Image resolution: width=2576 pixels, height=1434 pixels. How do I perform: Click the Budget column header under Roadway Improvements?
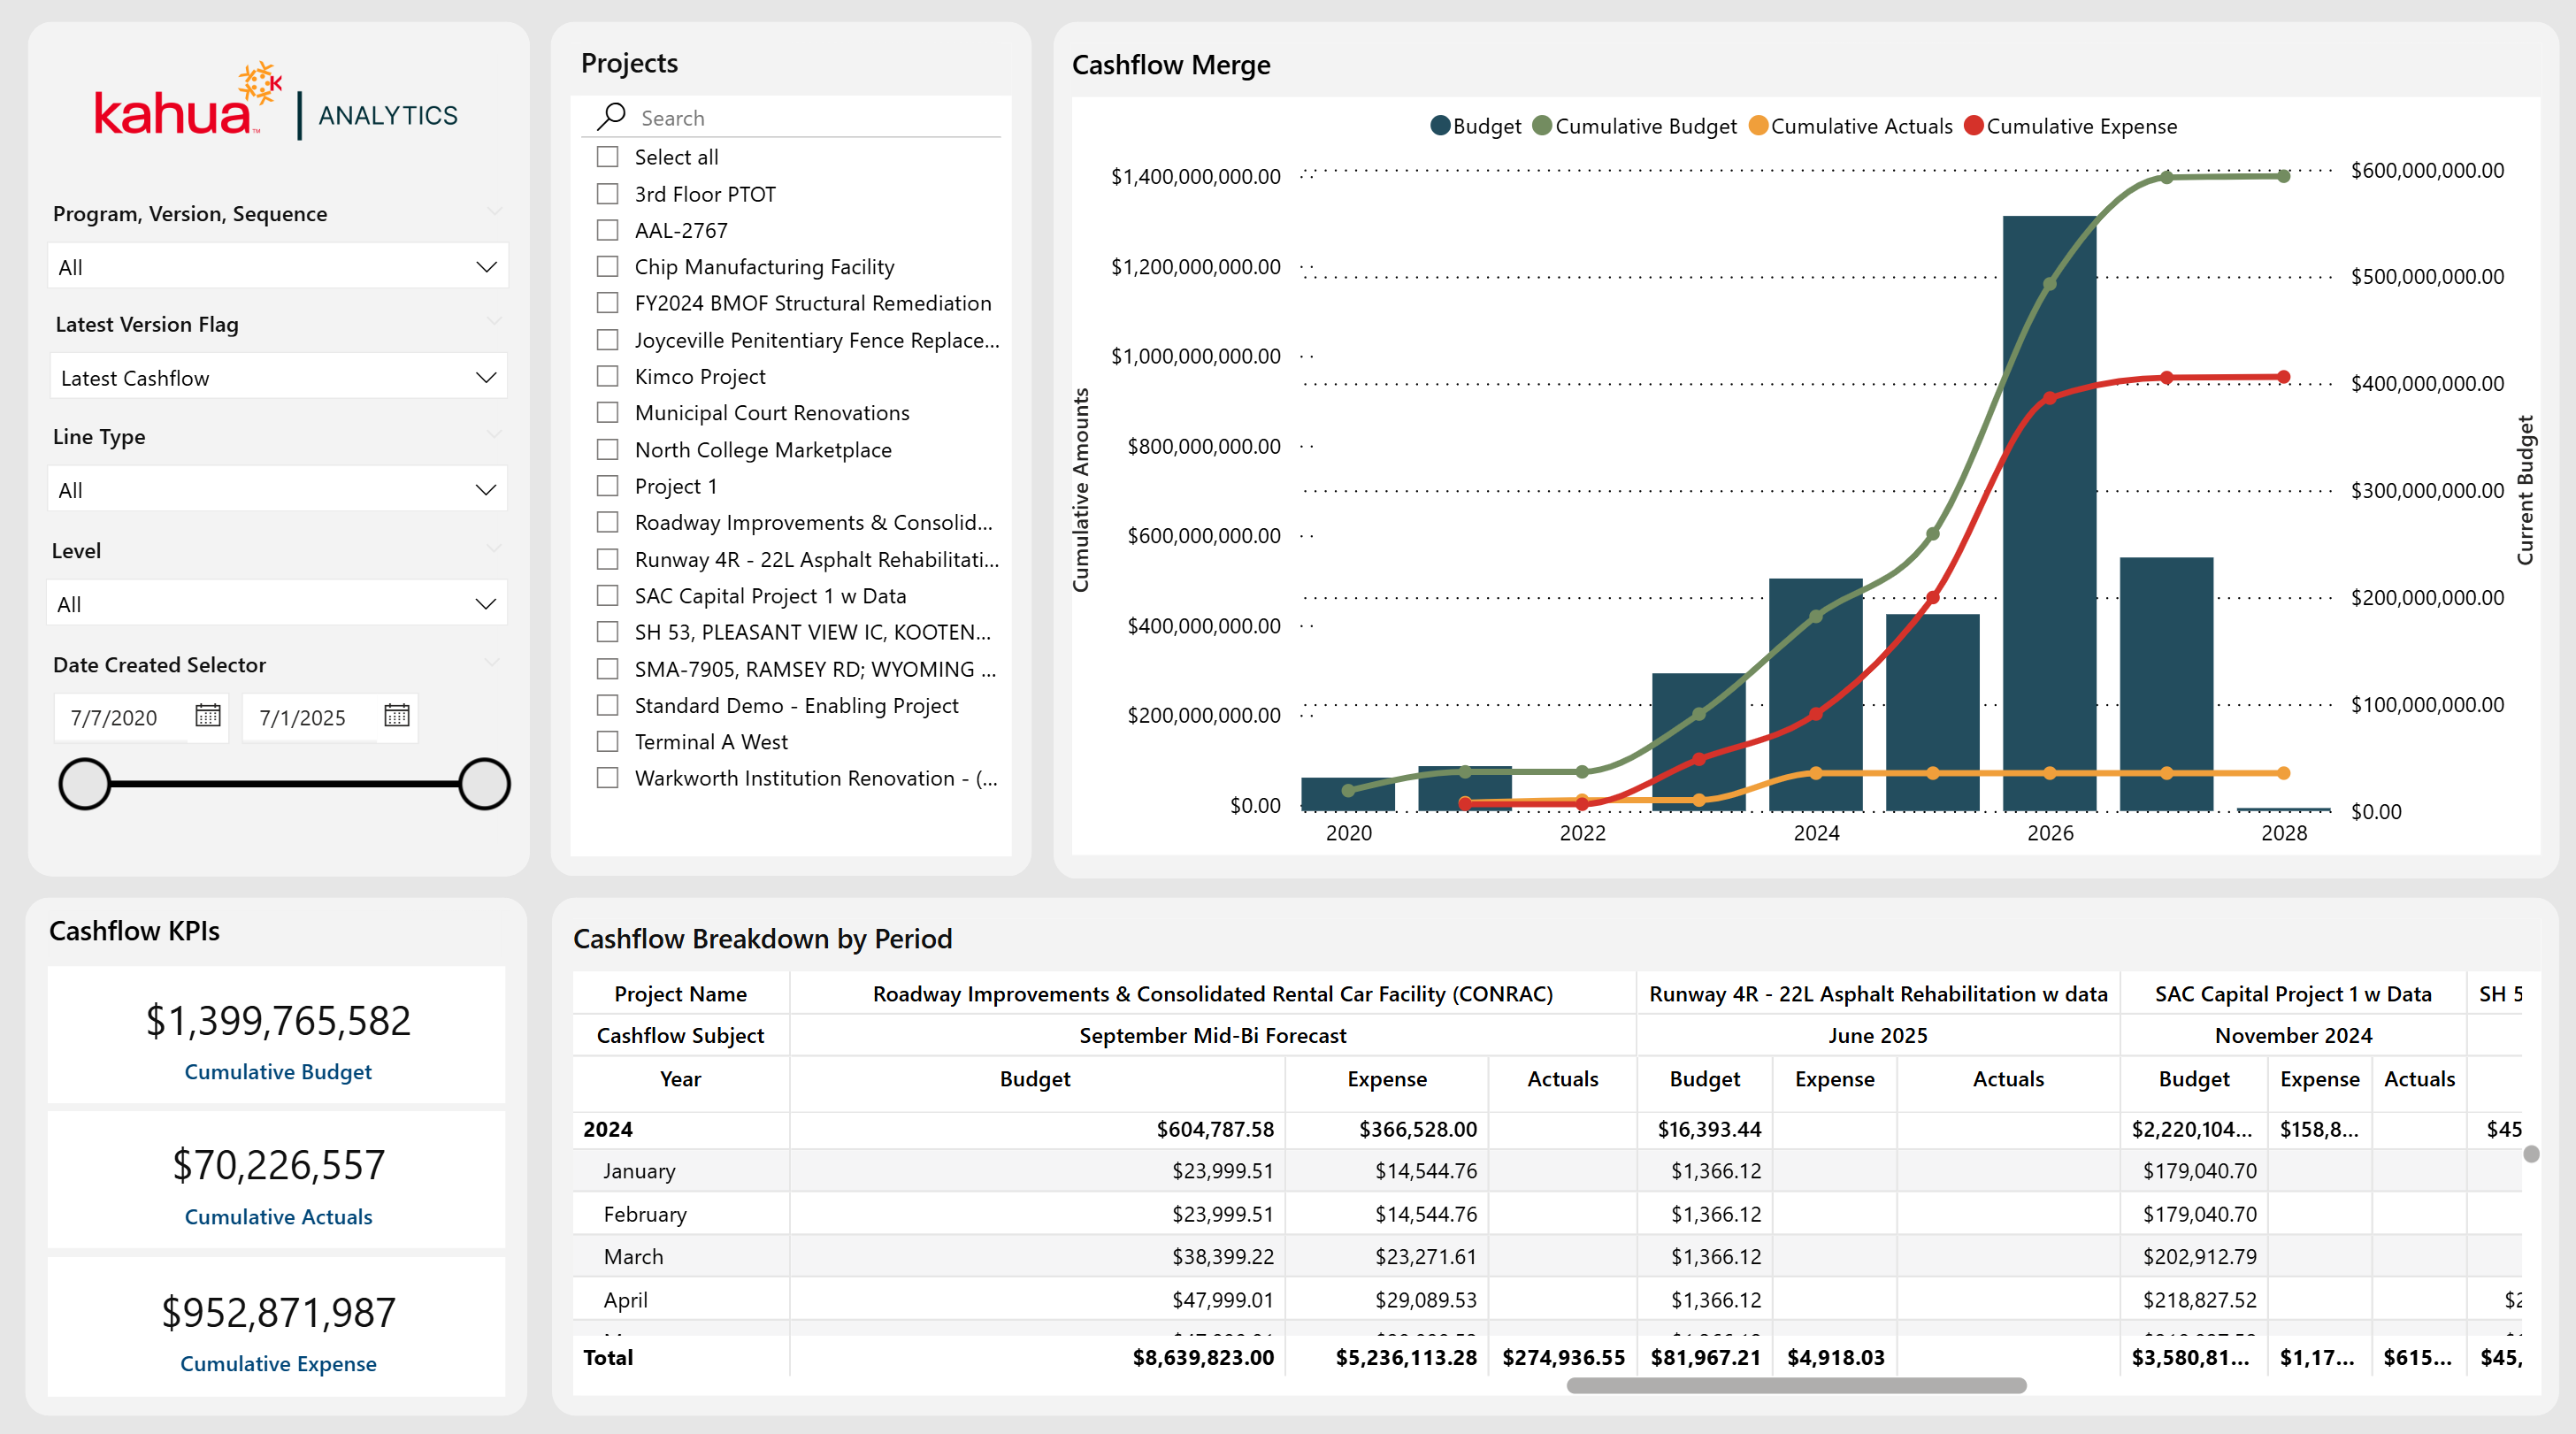point(1034,1079)
